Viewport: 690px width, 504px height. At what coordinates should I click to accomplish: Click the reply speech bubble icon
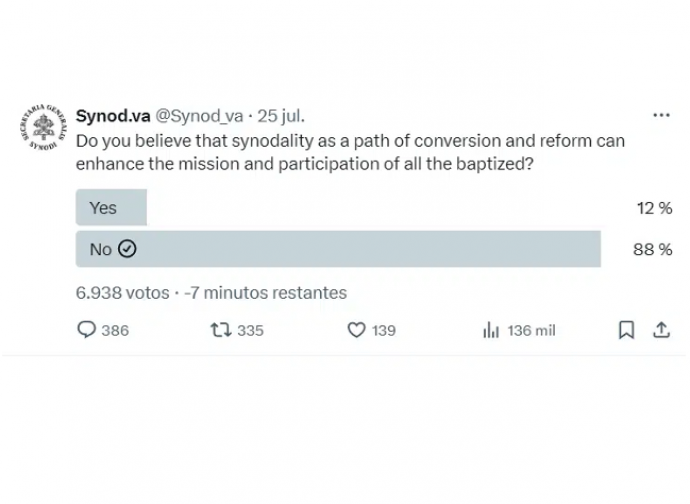pos(86,330)
